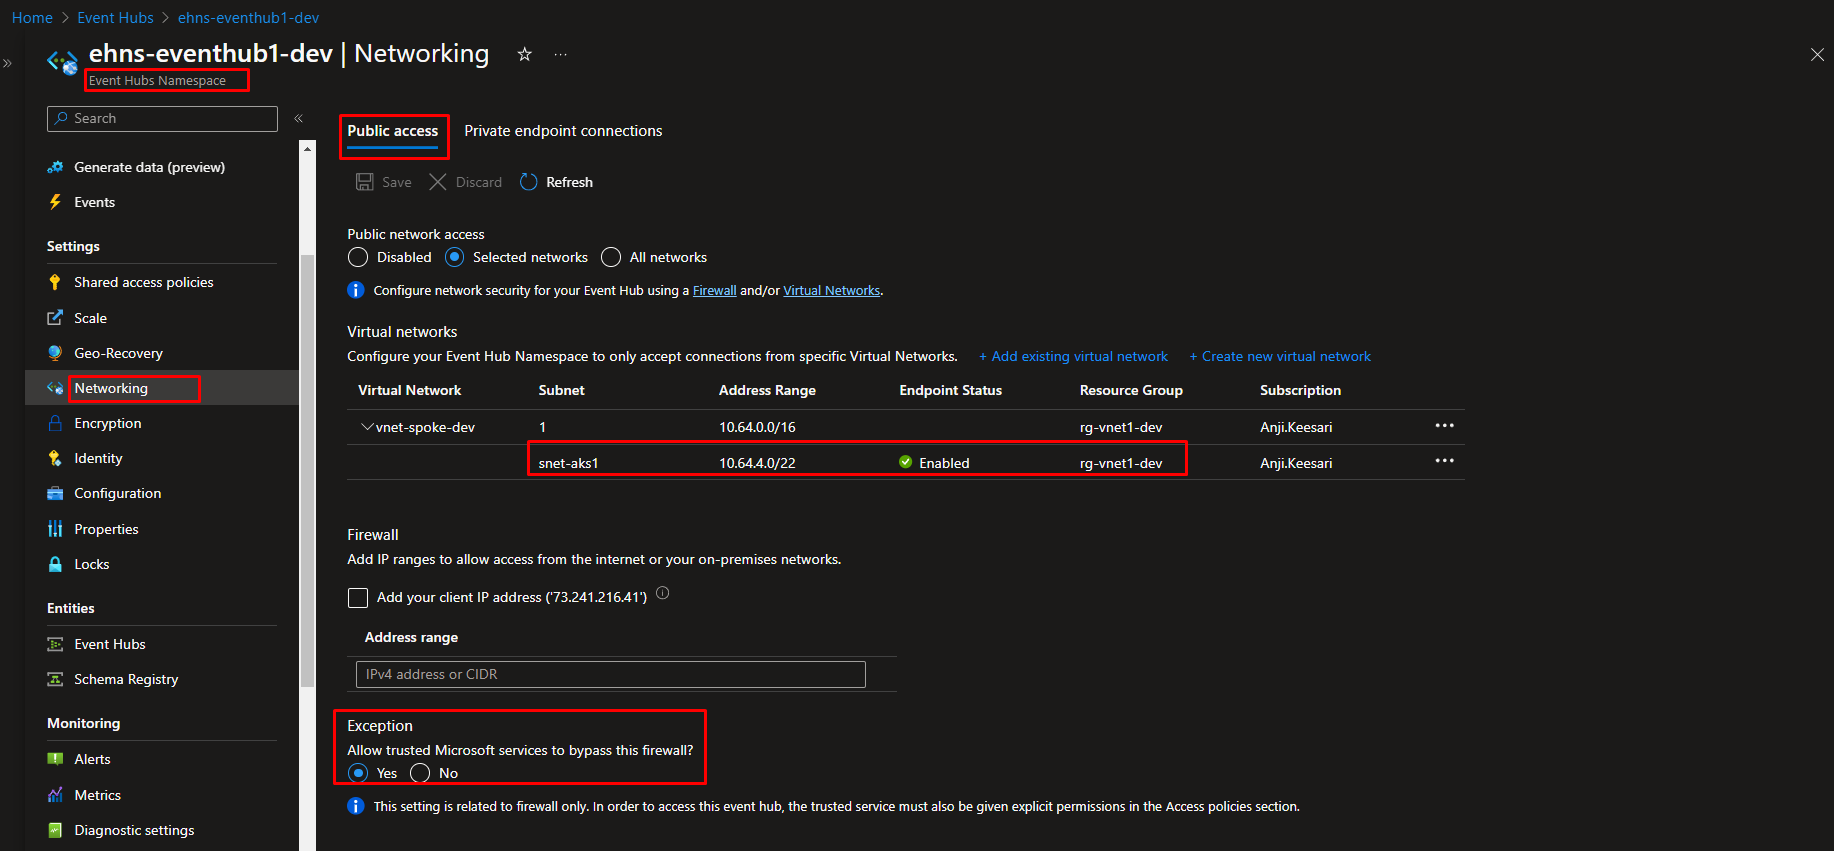Click the Geo-Recovery globe icon
Image resolution: width=1834 pixels, height=851 pixels.
[x=55, y=353]
